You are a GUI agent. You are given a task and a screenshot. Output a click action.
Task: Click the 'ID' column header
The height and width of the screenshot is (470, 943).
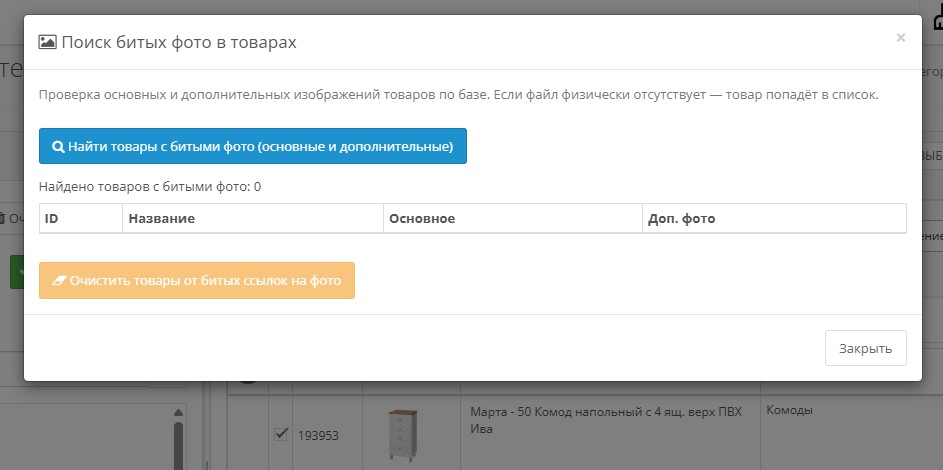52,218
